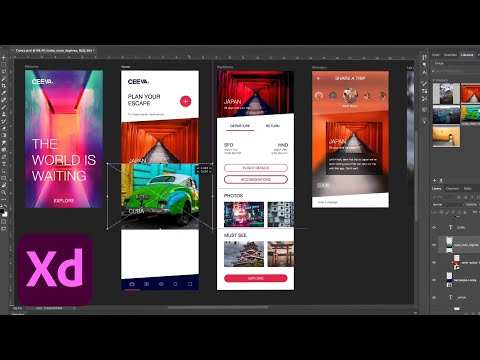Screen dimensions: 480x360
Task: Select the Lasso tool
Action: coord(4,72)
